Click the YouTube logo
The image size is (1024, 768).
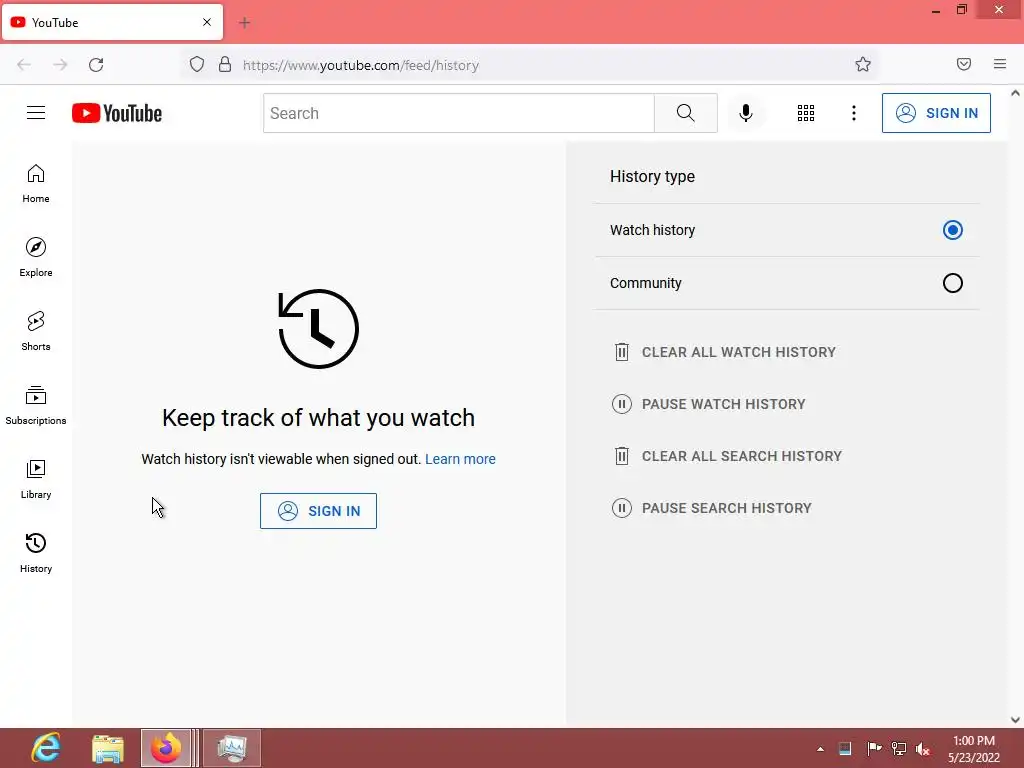click(117, 113)
